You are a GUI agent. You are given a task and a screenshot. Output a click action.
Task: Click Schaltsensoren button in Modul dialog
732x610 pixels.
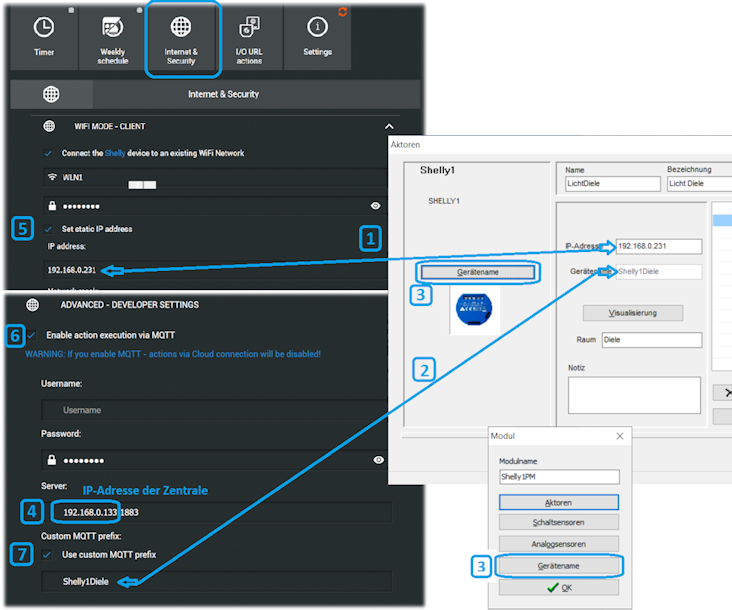click(x=559, y=522)
